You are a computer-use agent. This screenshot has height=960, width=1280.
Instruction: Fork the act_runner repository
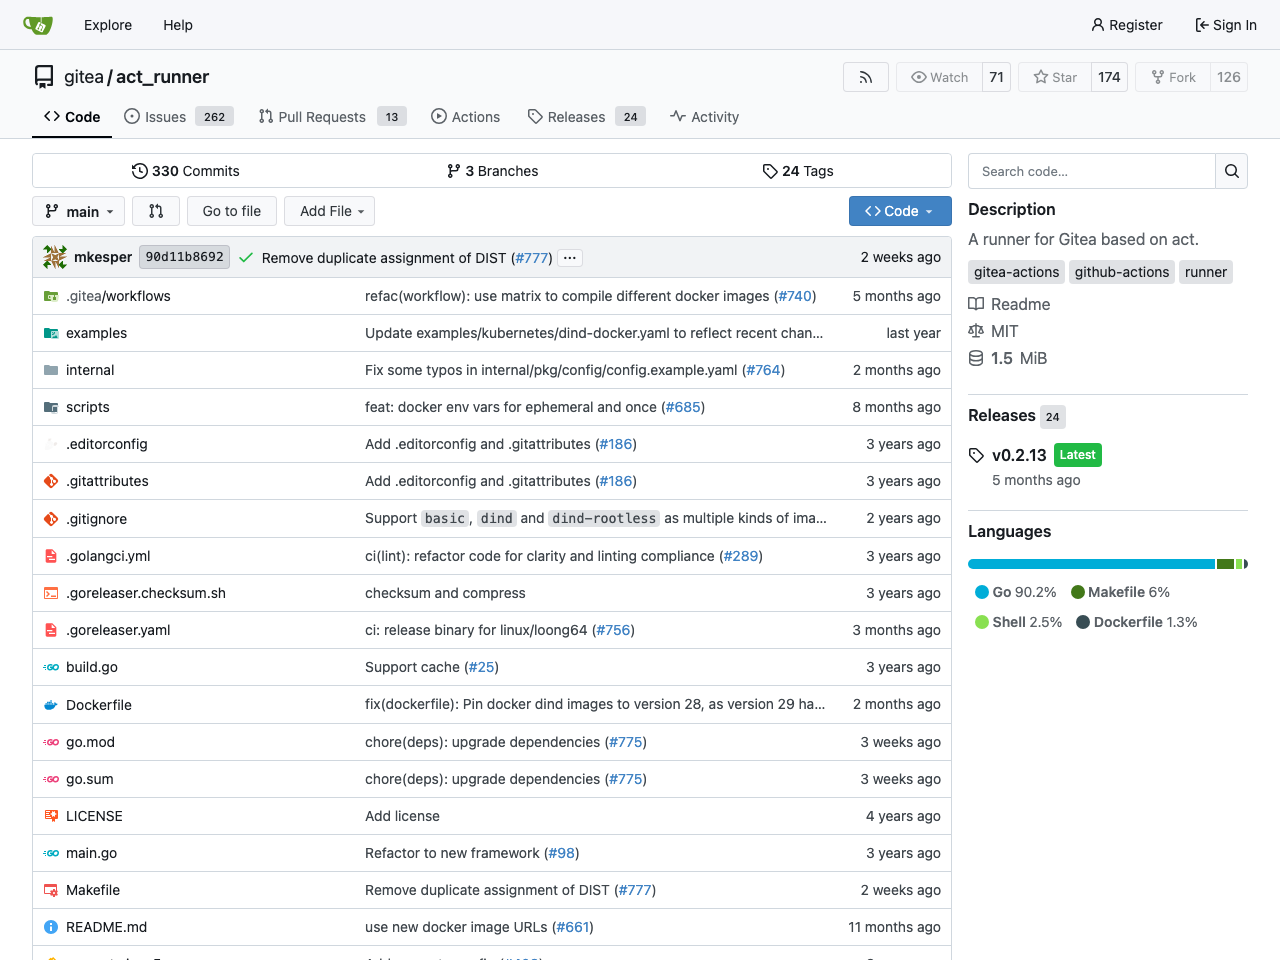[1172, 76]
